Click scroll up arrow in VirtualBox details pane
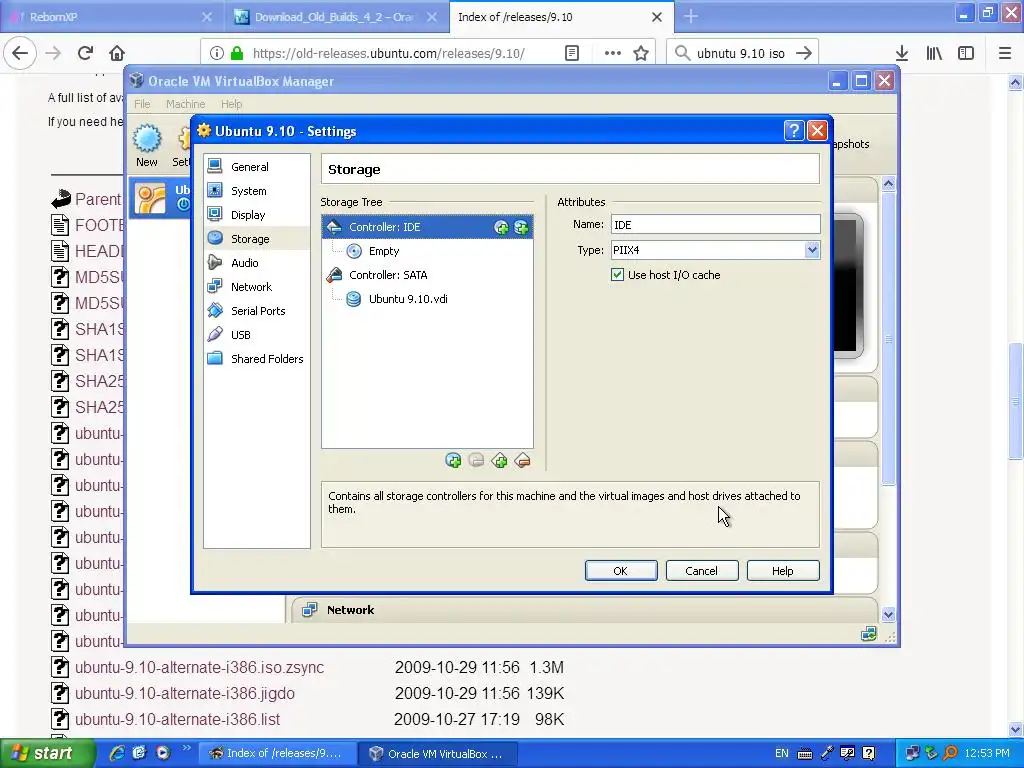This screenshot has height=768, width=1024. point(888,184)
